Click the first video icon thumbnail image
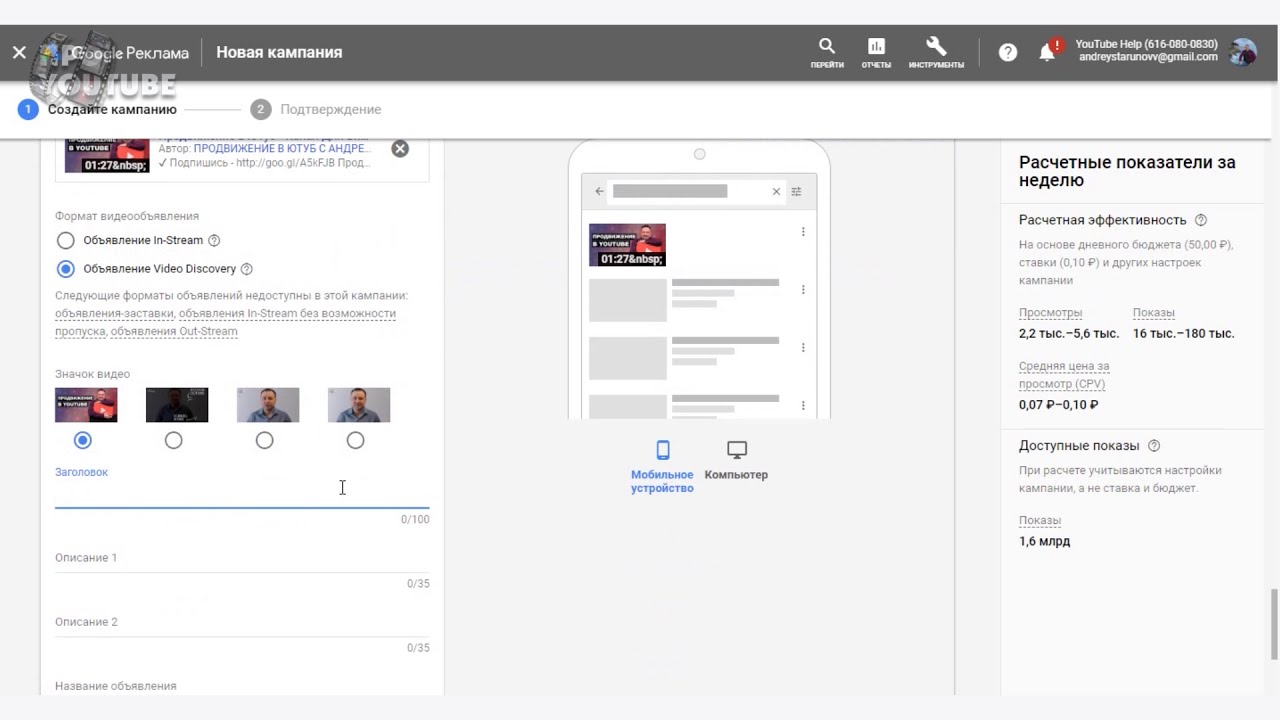This screenshot has height=720, width=1280. tap(86, 405)
